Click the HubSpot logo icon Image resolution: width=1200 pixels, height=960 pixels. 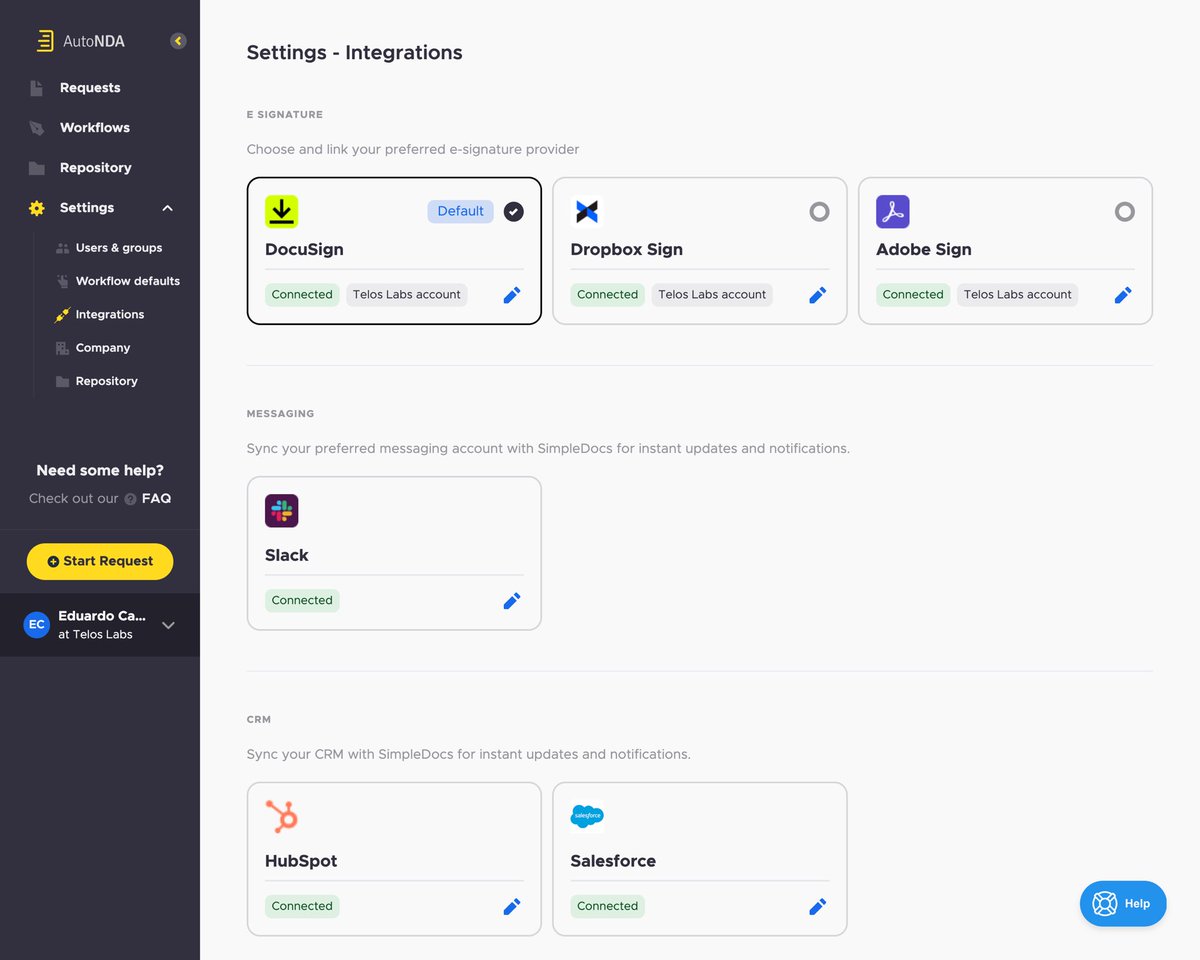[282, 817]
